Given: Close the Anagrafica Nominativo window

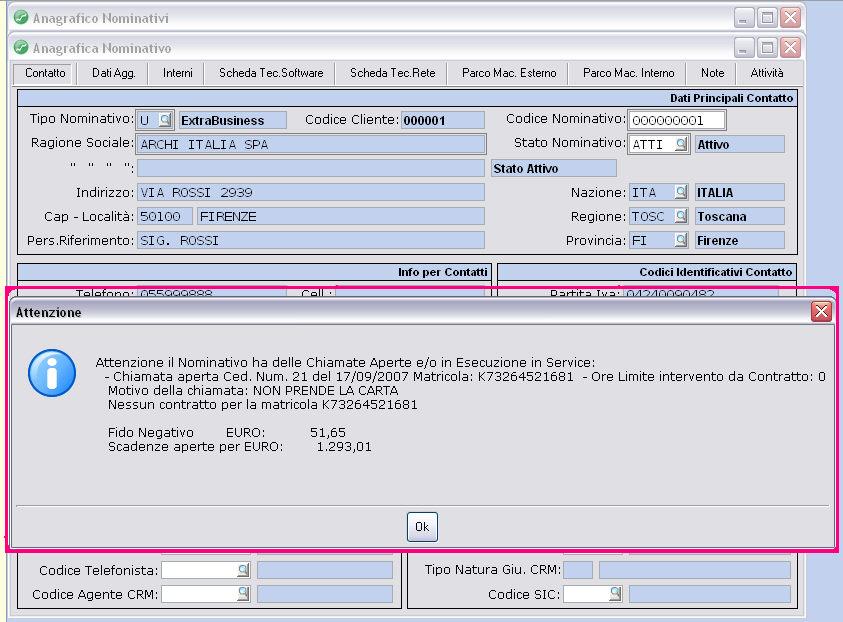Looking at the screenshot, I should [791, 48].
